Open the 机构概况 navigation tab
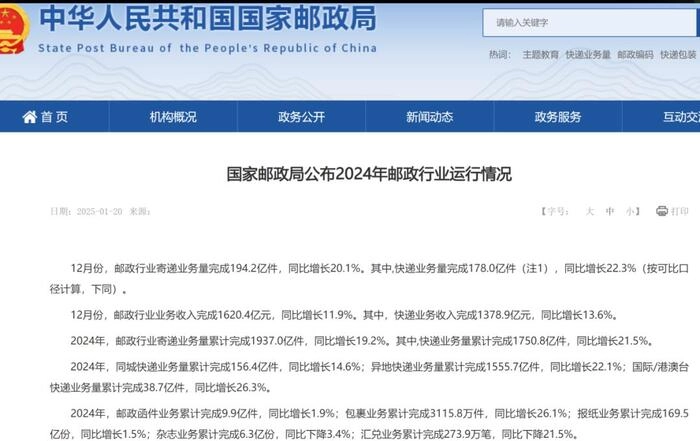Image resolution: width=700 pixels, height=441 pixels. tap(173, 117)
